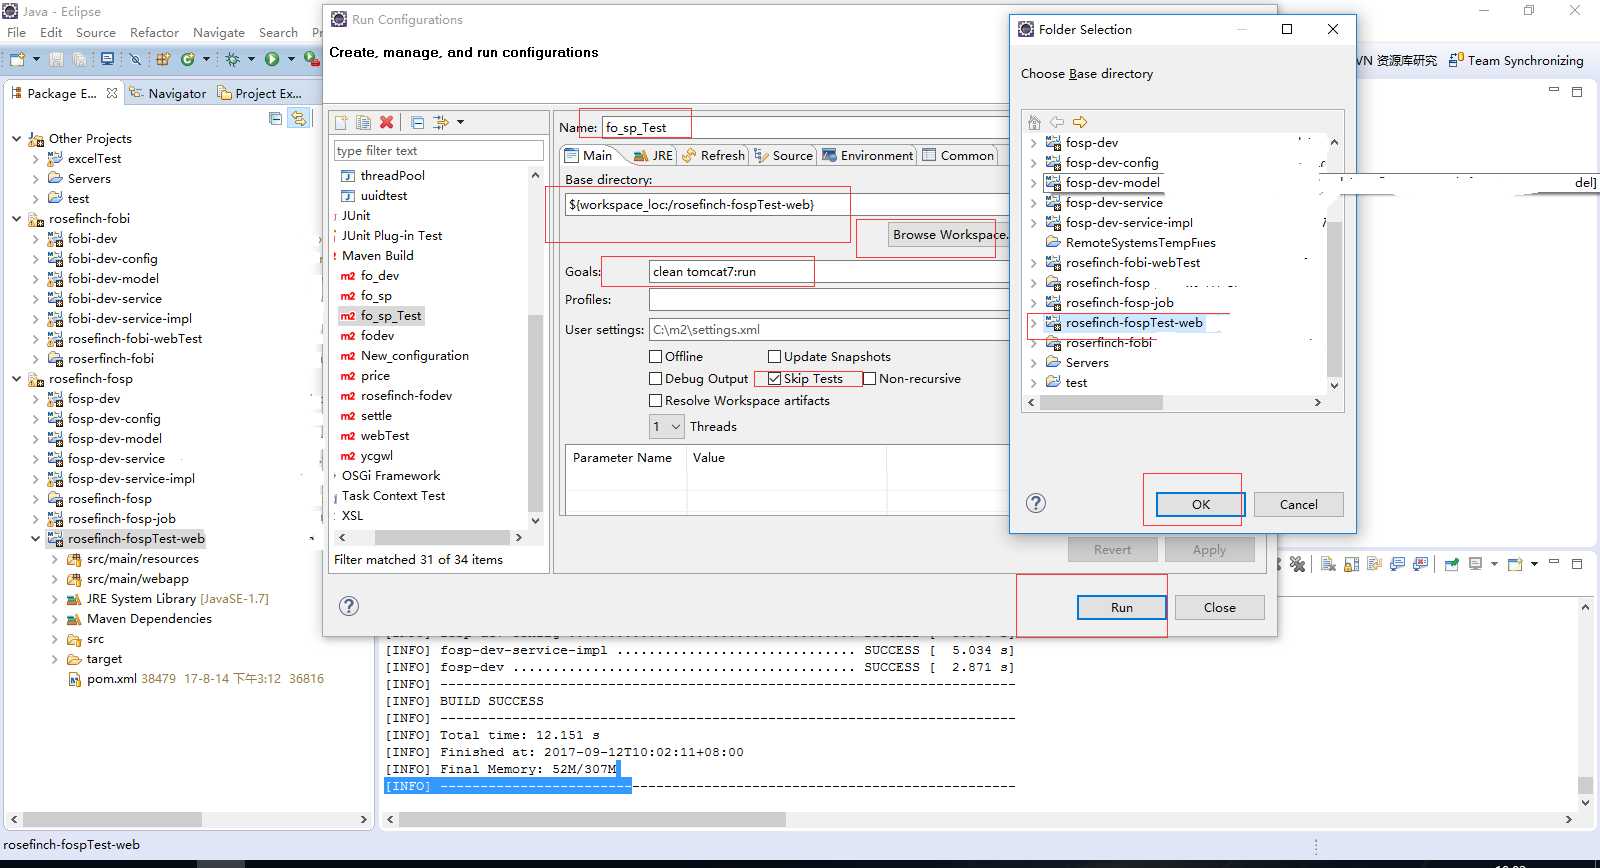Toggle console Scroll Lock
1600x868 pixels.
click(1351, 564)
